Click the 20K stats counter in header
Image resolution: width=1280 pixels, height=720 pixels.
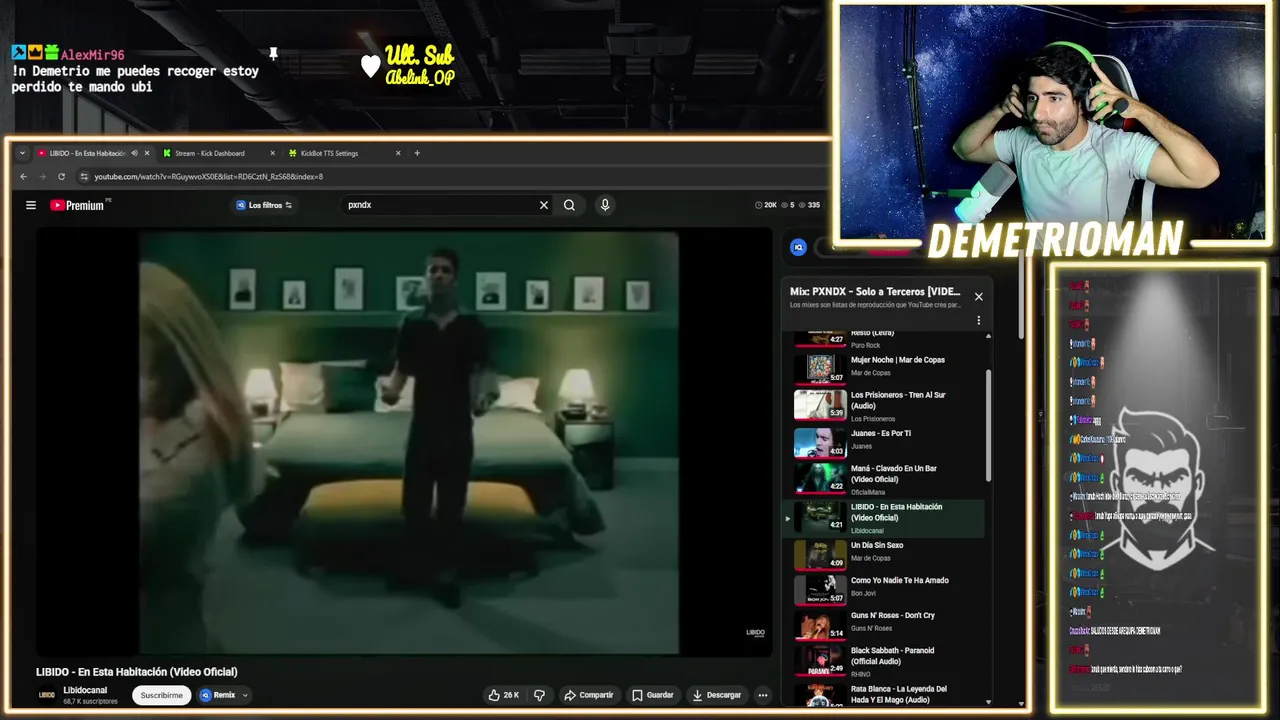click(x=766, y=205)
